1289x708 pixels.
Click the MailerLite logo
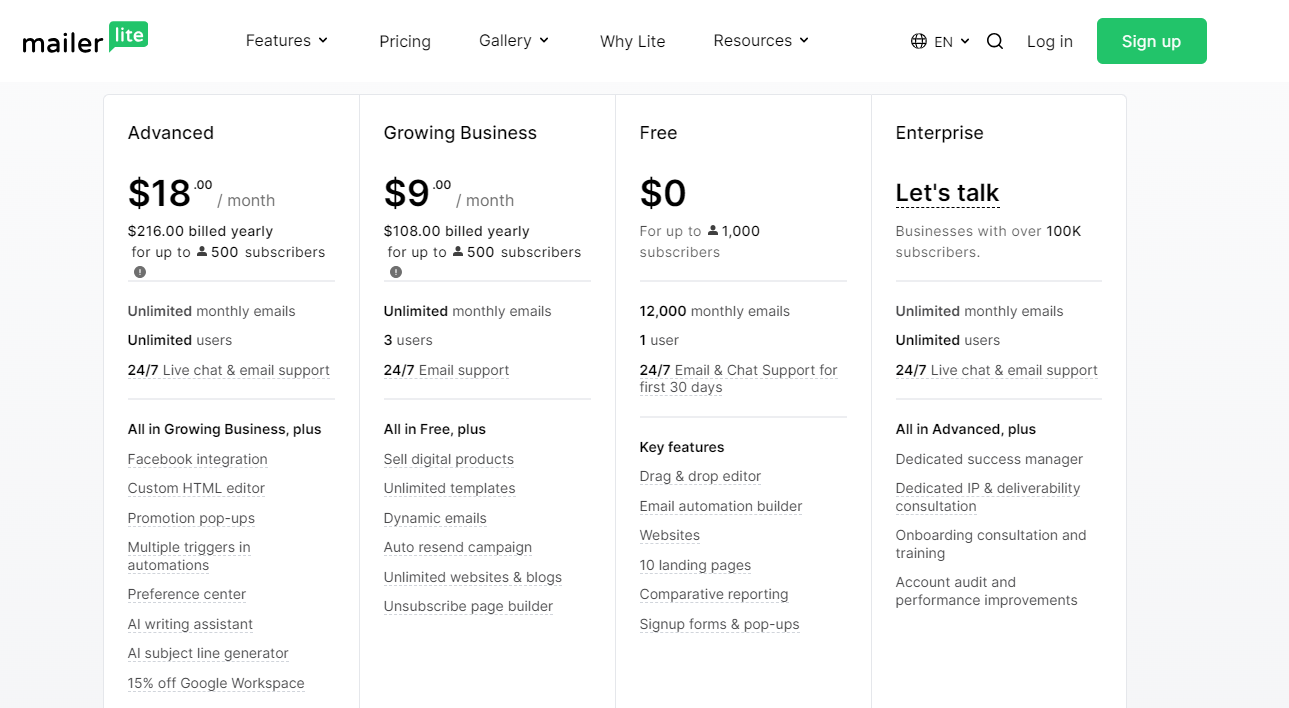click(85, 40)
